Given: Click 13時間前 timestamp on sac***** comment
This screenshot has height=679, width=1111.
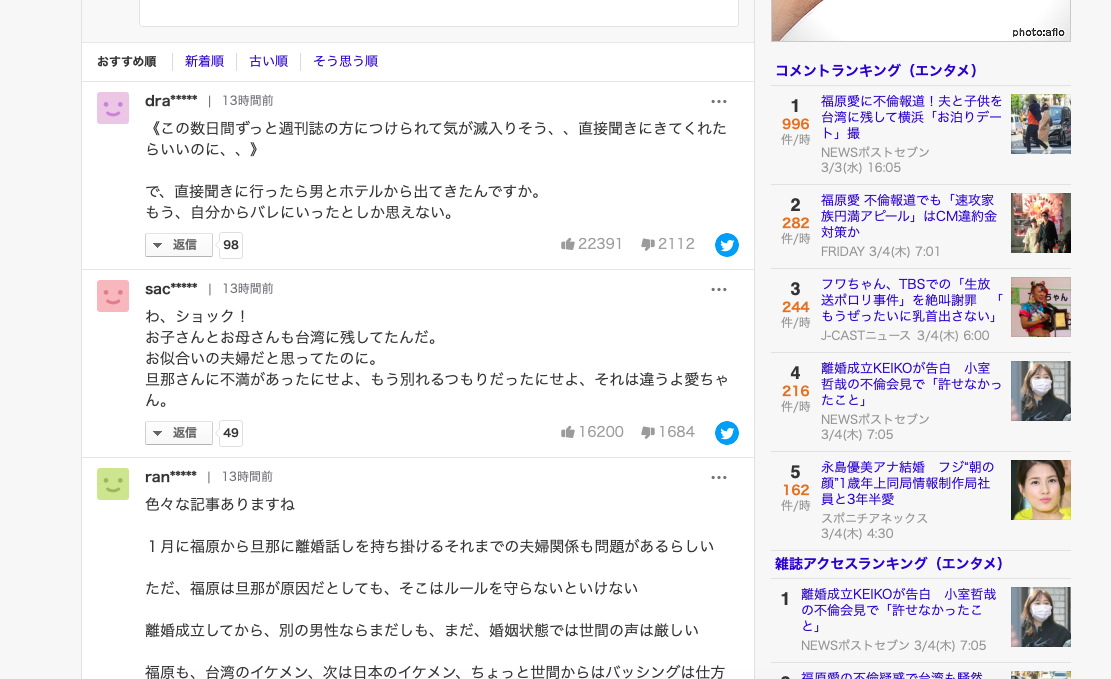Looking at the screenshot, I should pos(247,288).
